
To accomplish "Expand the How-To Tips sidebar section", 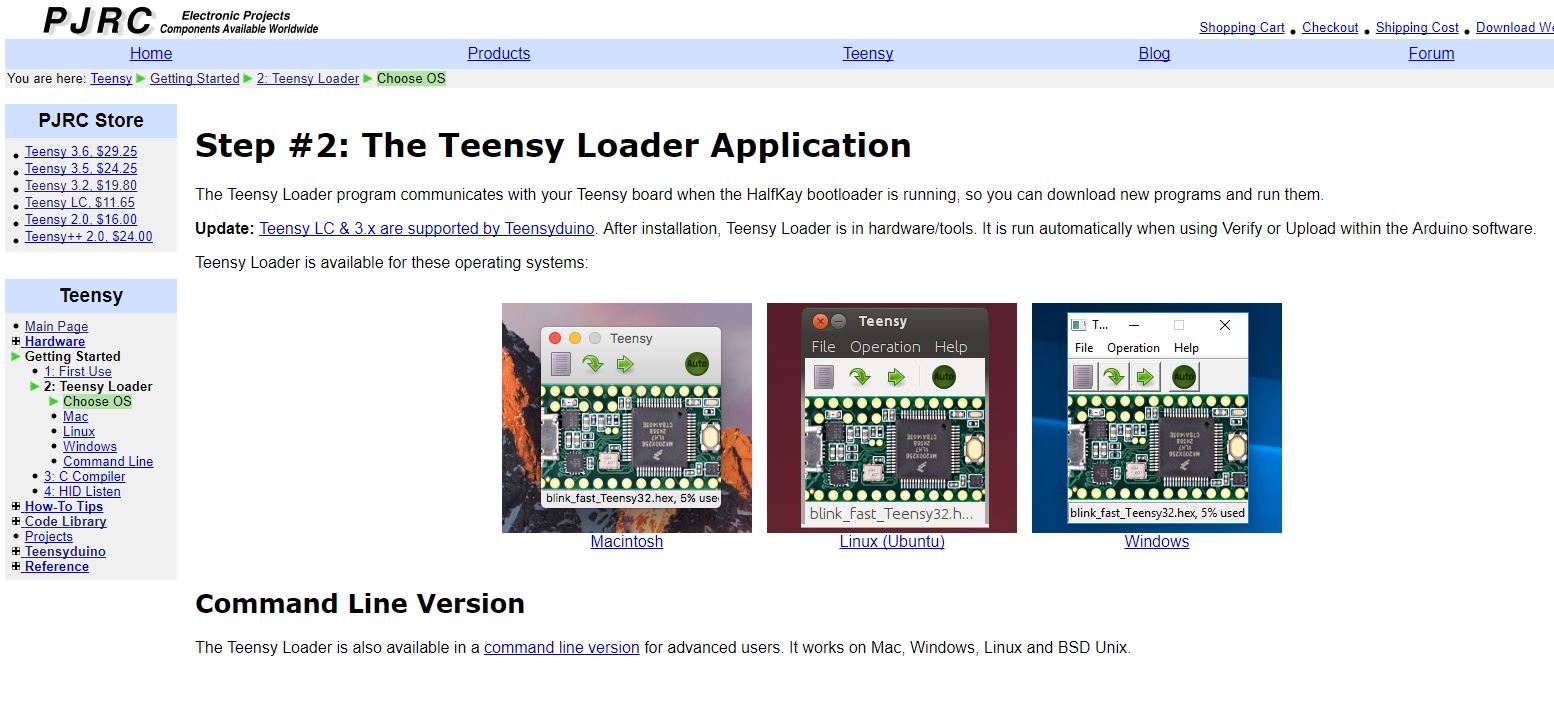I will pyautogui.click(x=16, y=507).
